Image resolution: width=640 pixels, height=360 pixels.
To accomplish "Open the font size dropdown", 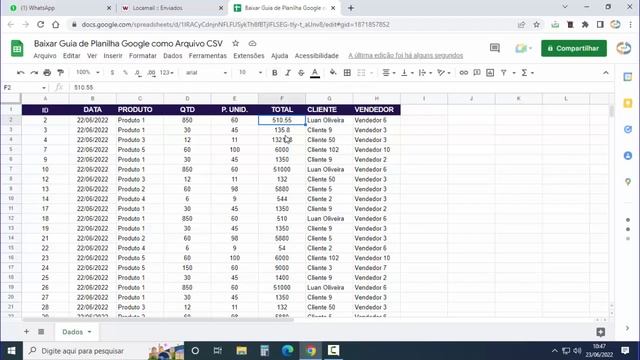I will (x=251, y=73).
